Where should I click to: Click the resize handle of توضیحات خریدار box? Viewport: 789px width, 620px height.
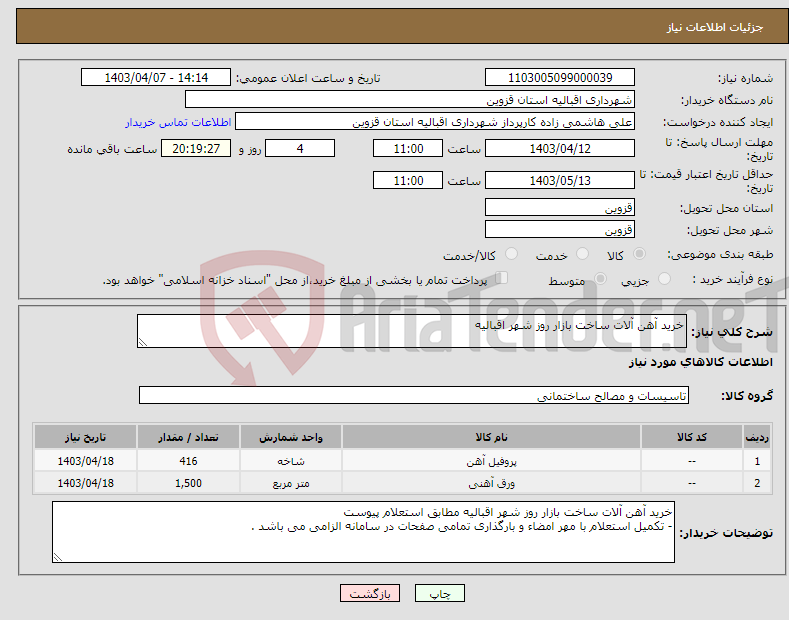pos(58,557)
